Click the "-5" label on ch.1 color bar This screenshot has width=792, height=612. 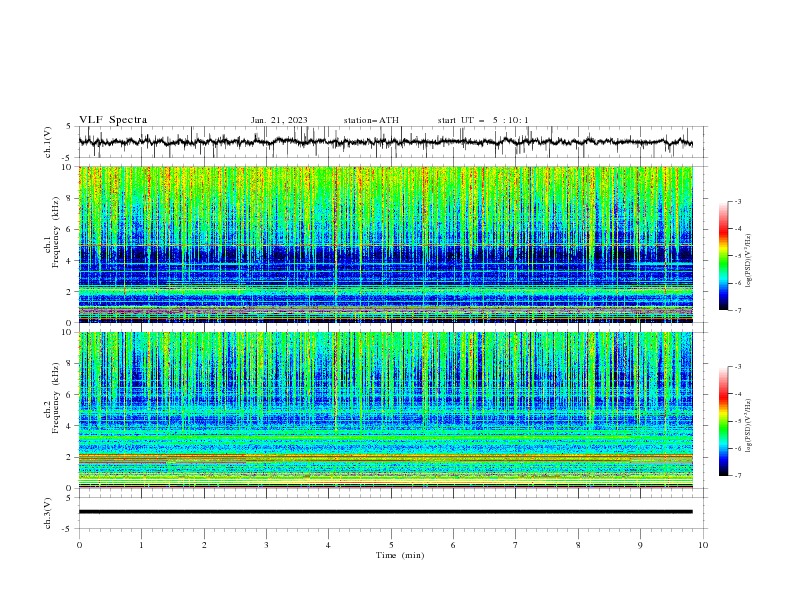pyautogui.click(x=738, y=256)
